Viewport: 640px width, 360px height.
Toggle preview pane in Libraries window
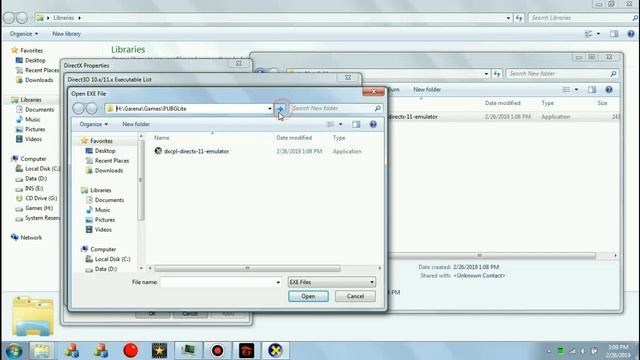(614, 34)
